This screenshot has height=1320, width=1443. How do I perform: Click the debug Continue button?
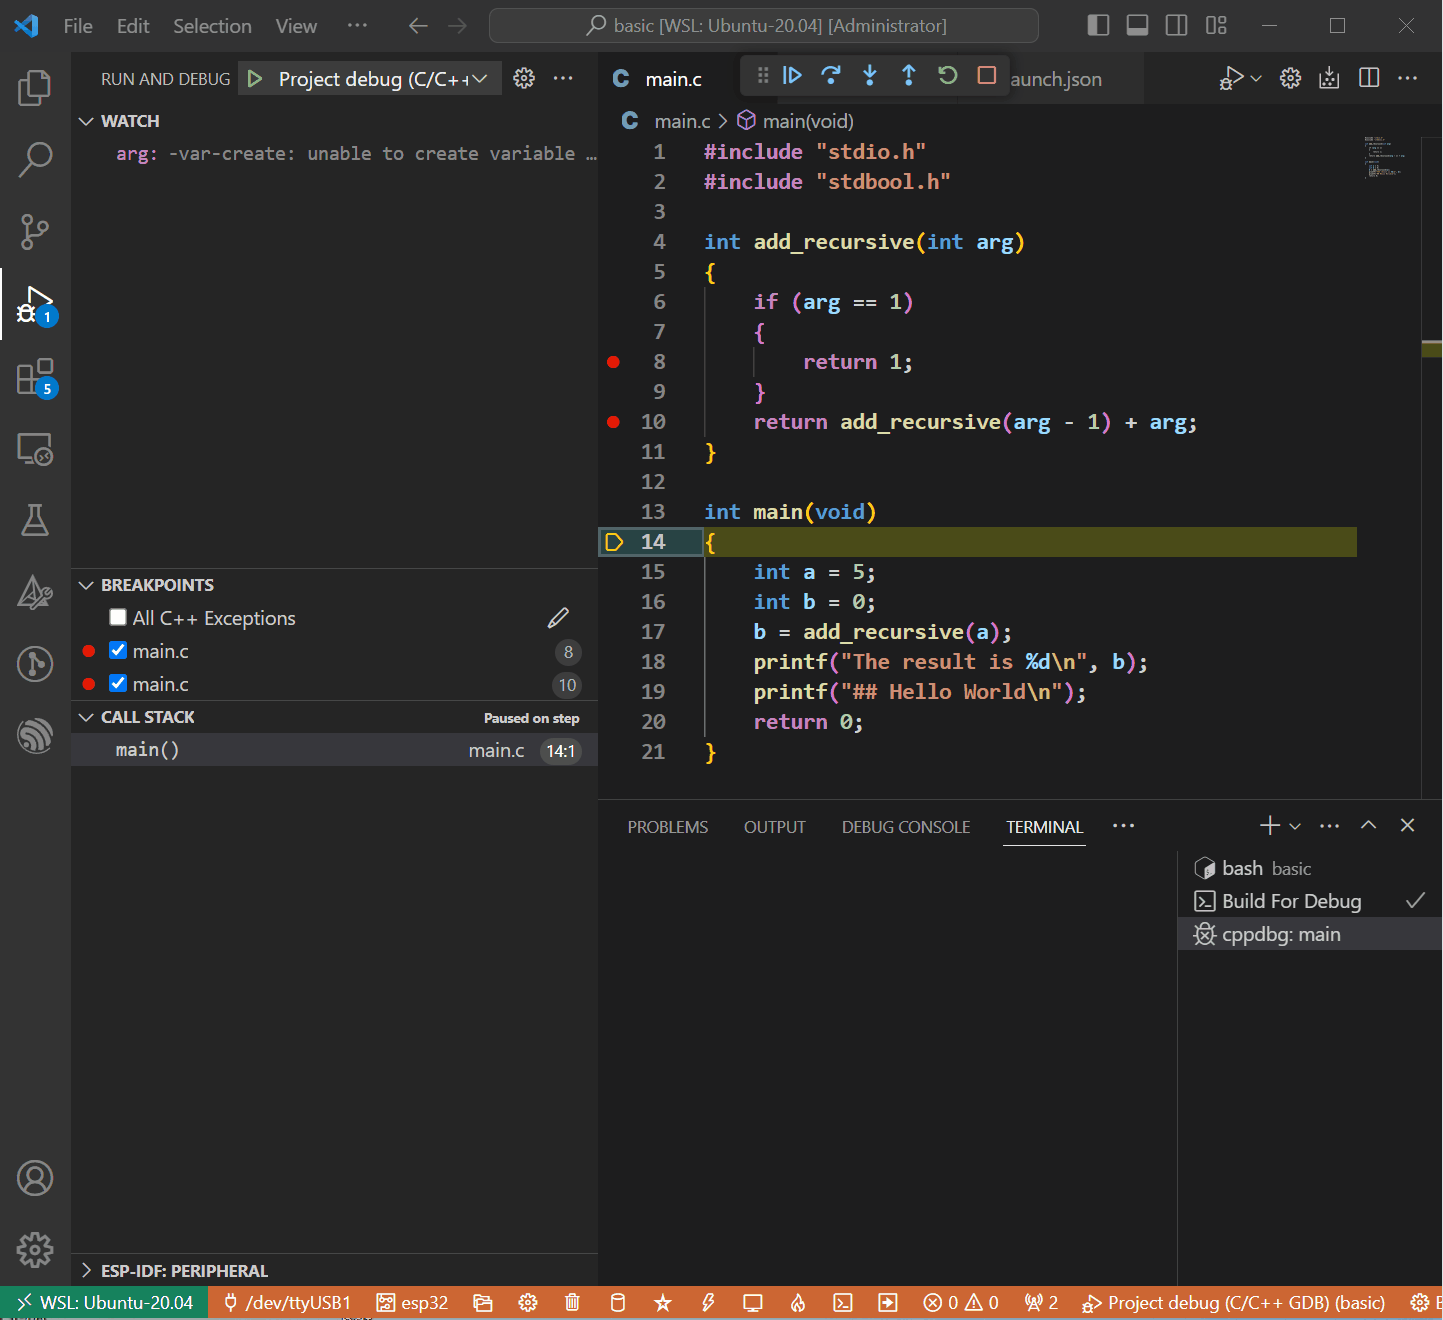tap(792, 76)
